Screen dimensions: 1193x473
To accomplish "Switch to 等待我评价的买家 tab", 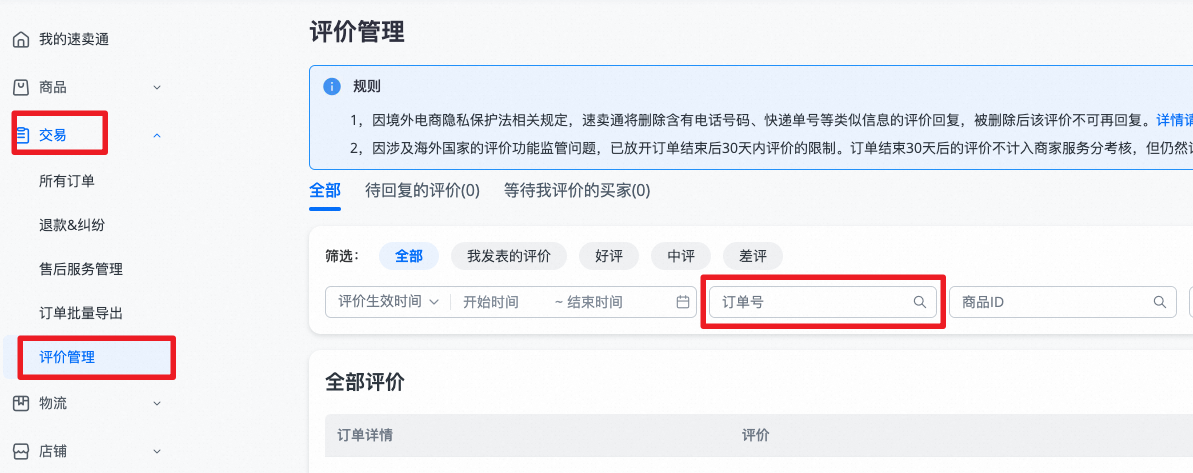I will pos(577,190).
